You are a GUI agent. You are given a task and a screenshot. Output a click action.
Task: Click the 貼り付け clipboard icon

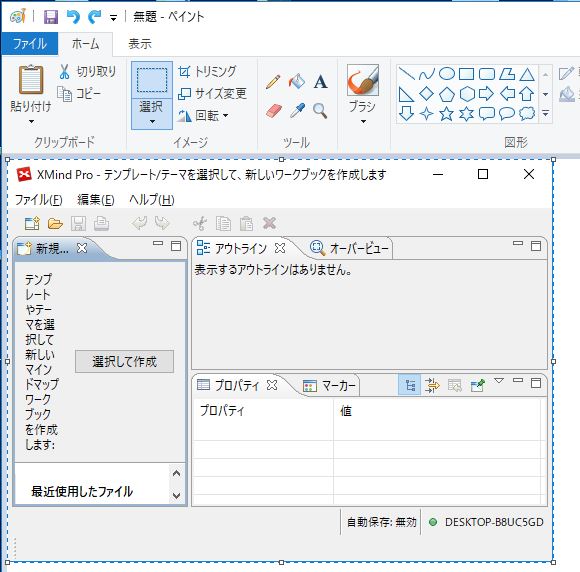[31, 80]
